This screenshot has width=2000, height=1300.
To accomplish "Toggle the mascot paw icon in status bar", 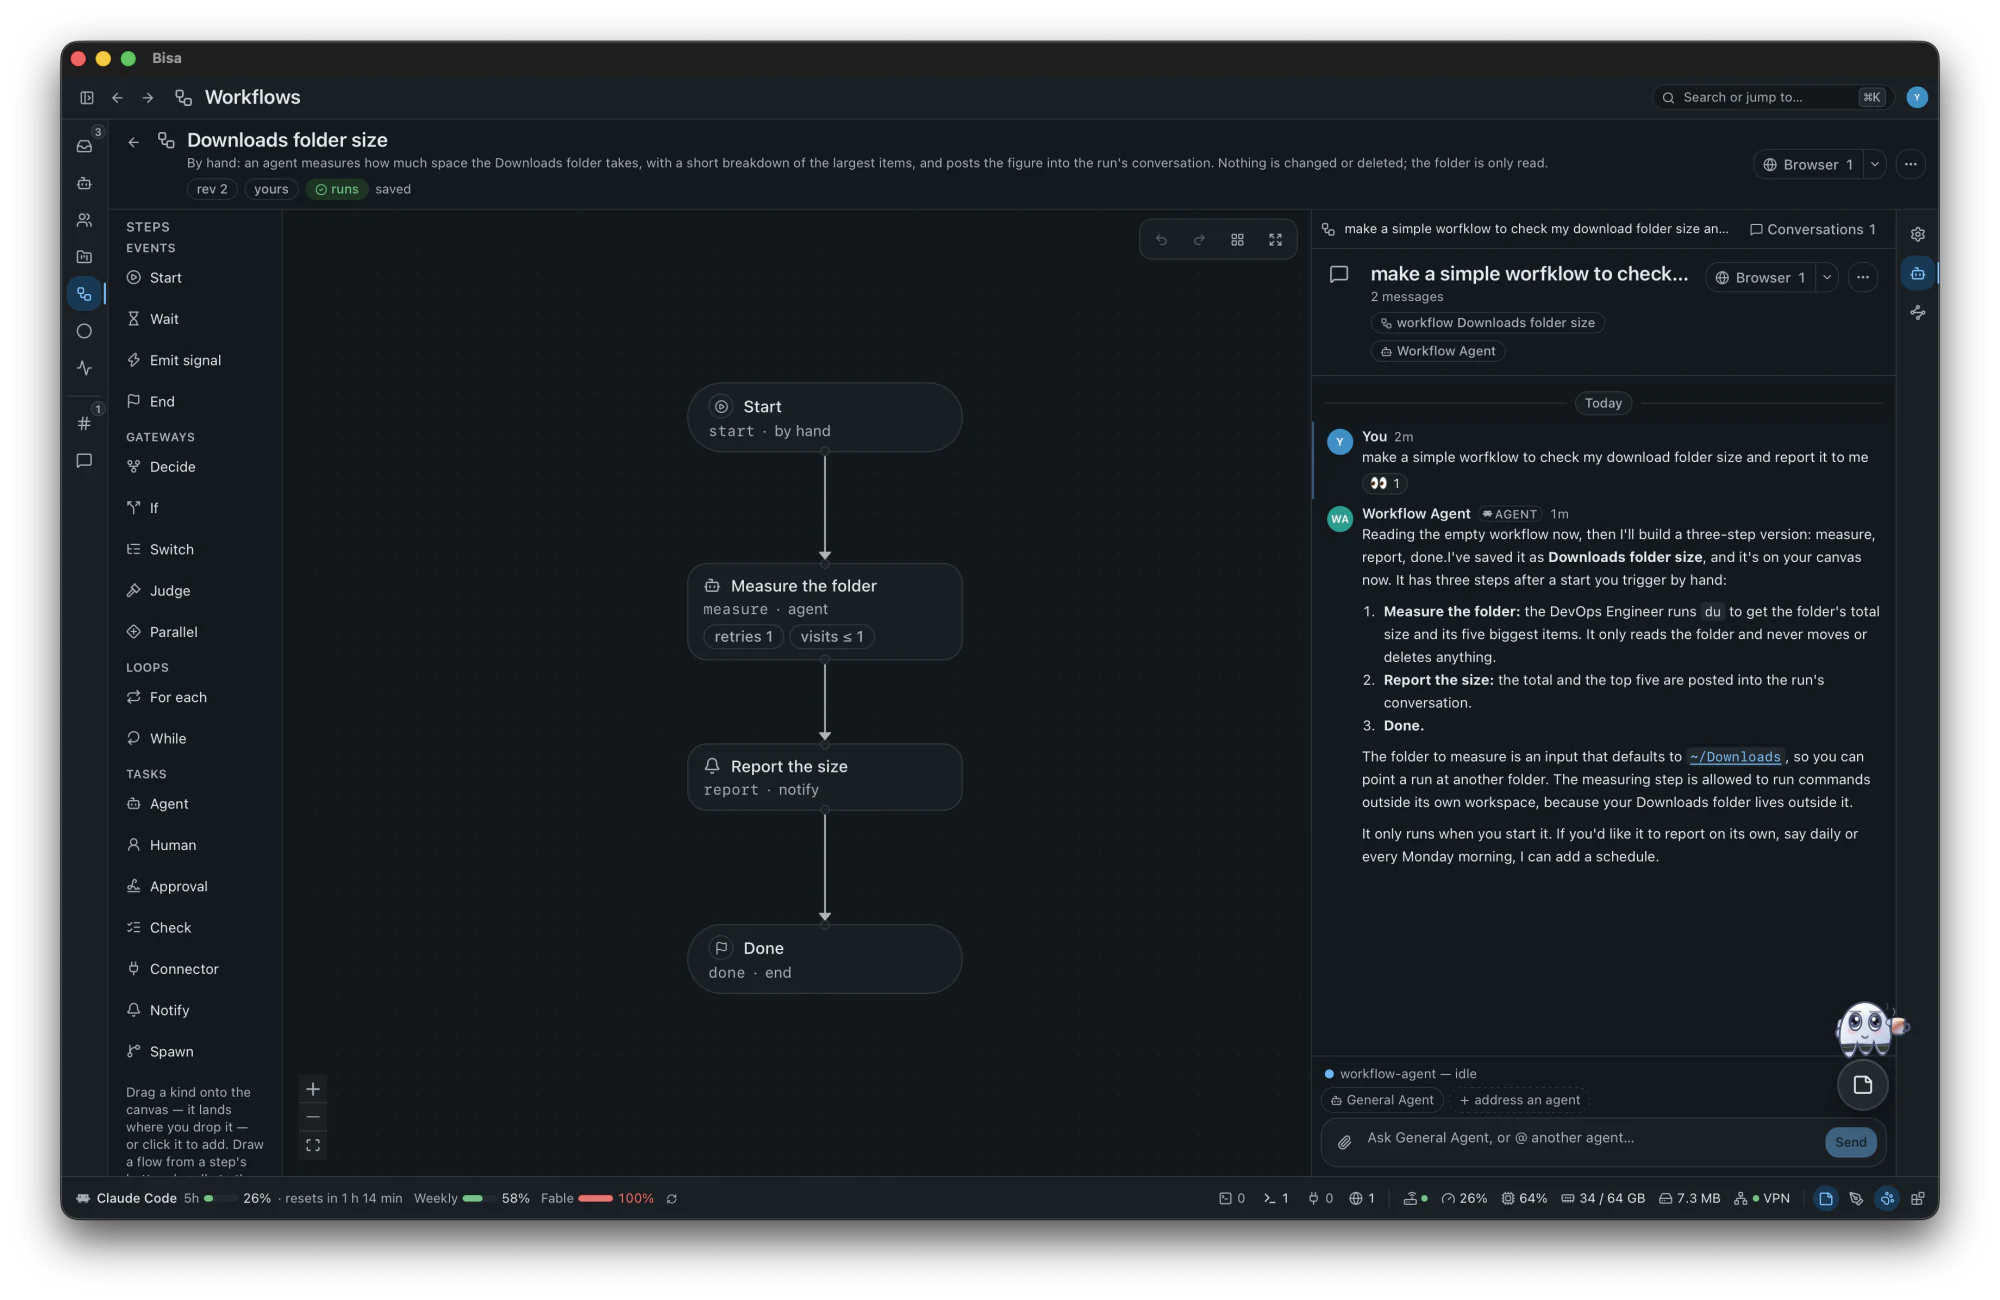I will point(1887,1199).
